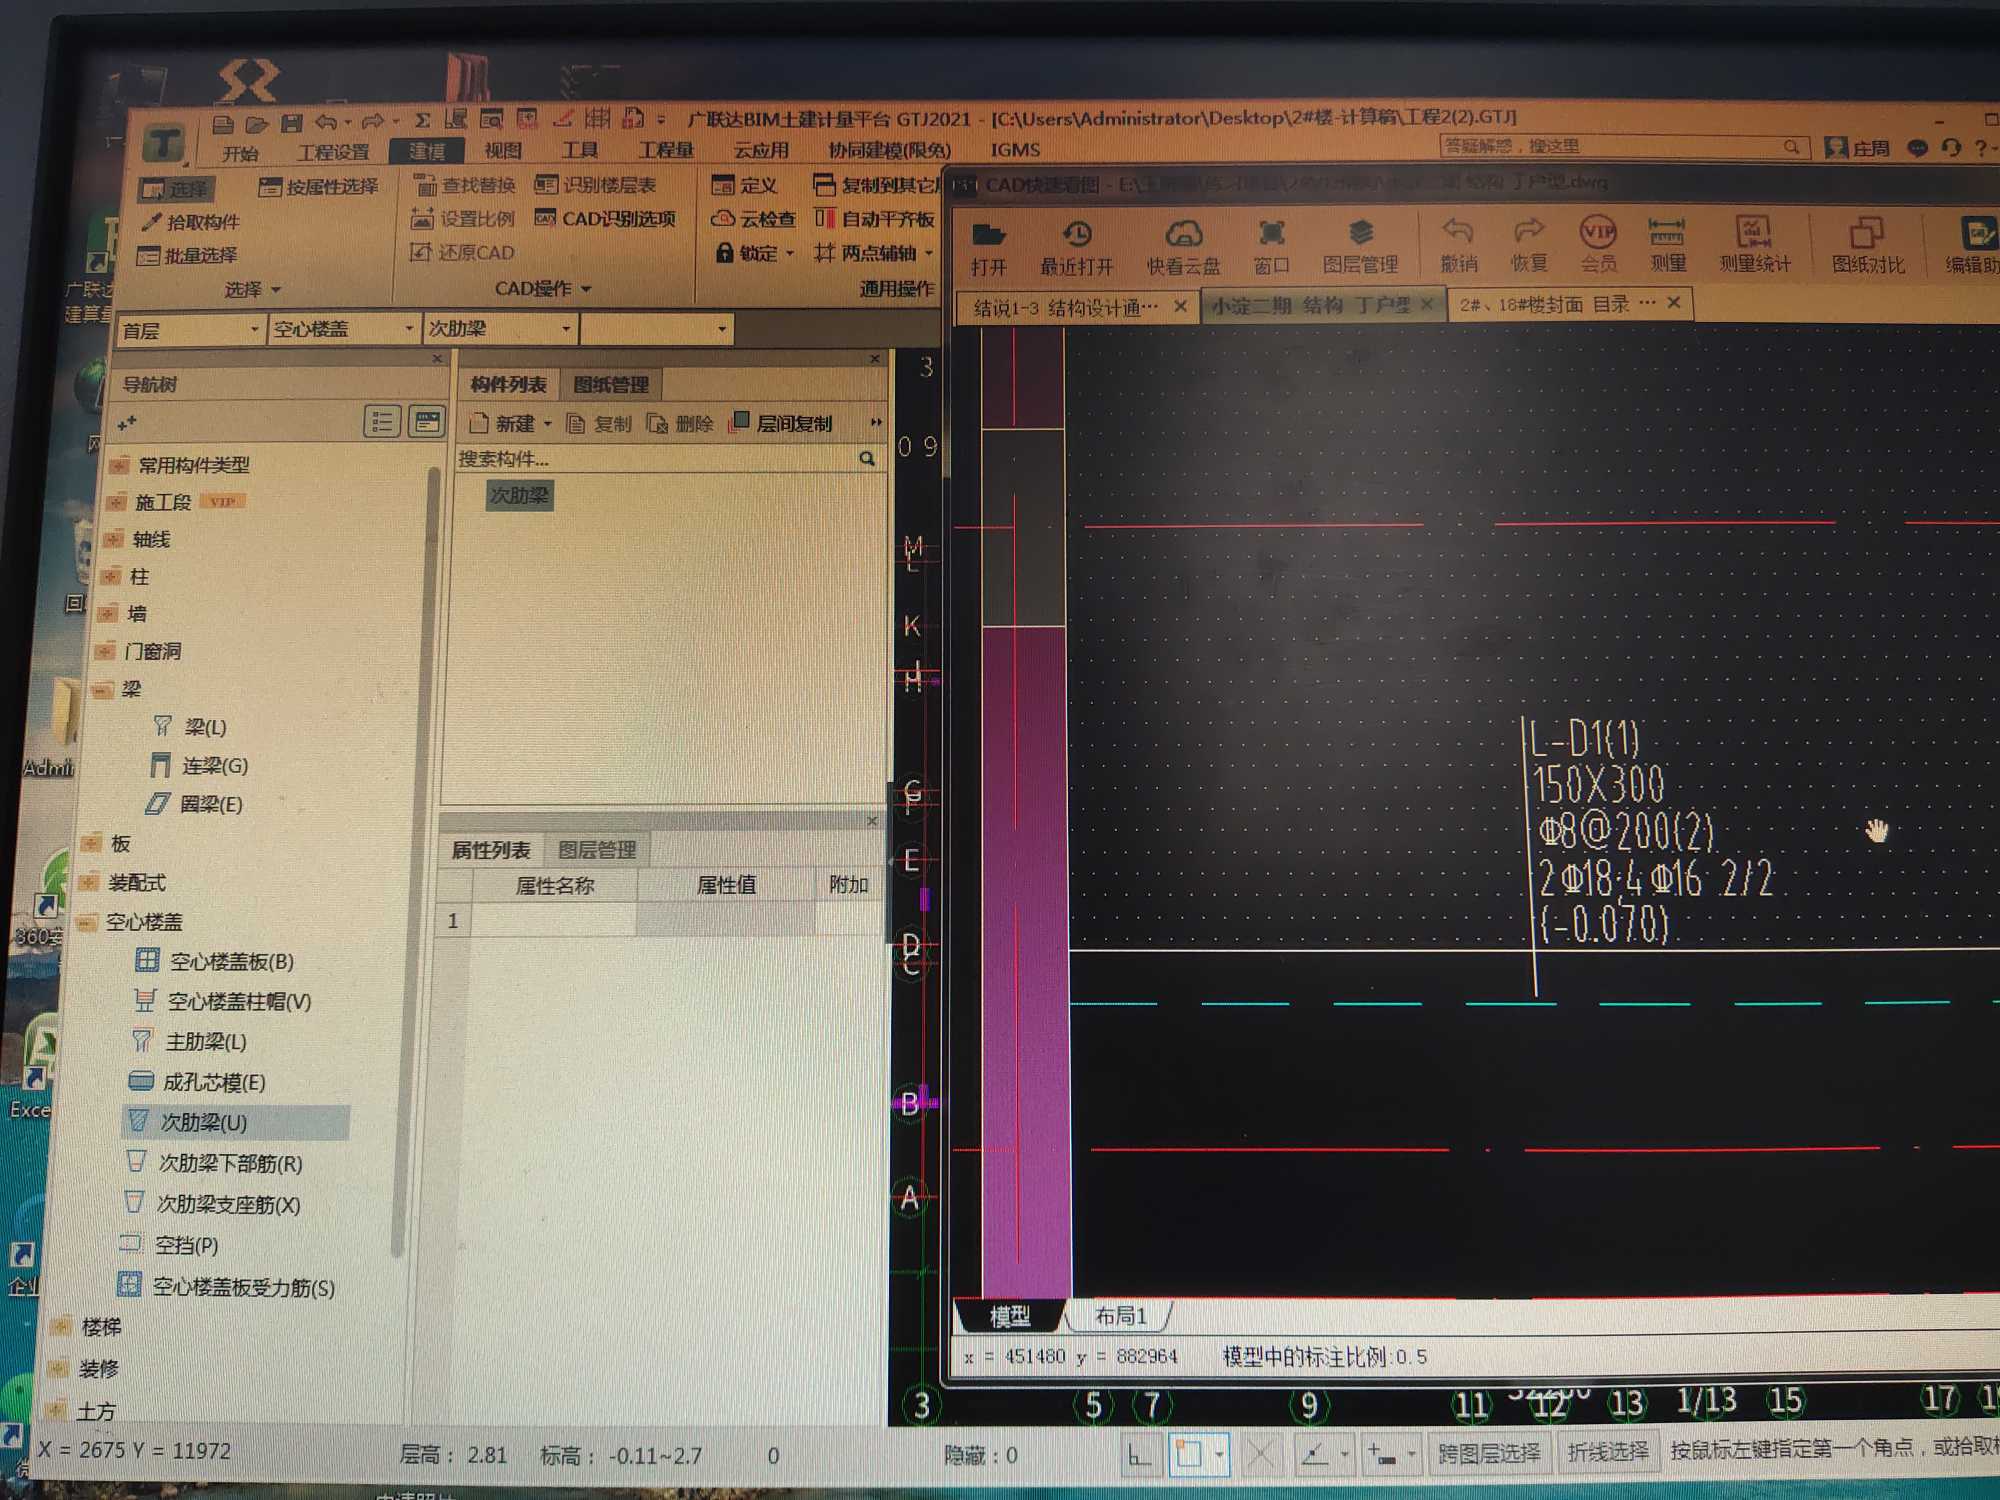2000x1500 pixels.
Task: Click 复制到其它层 in ribbon
Action: [876, 185]
